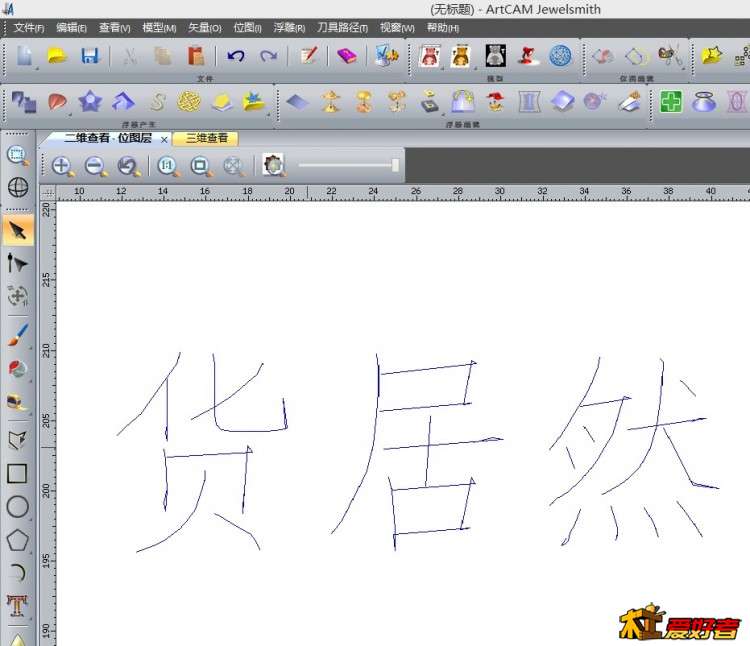Open the 视窗 (Window) menu
This screenshot has width=750, height=646.
tap(397, 28)
